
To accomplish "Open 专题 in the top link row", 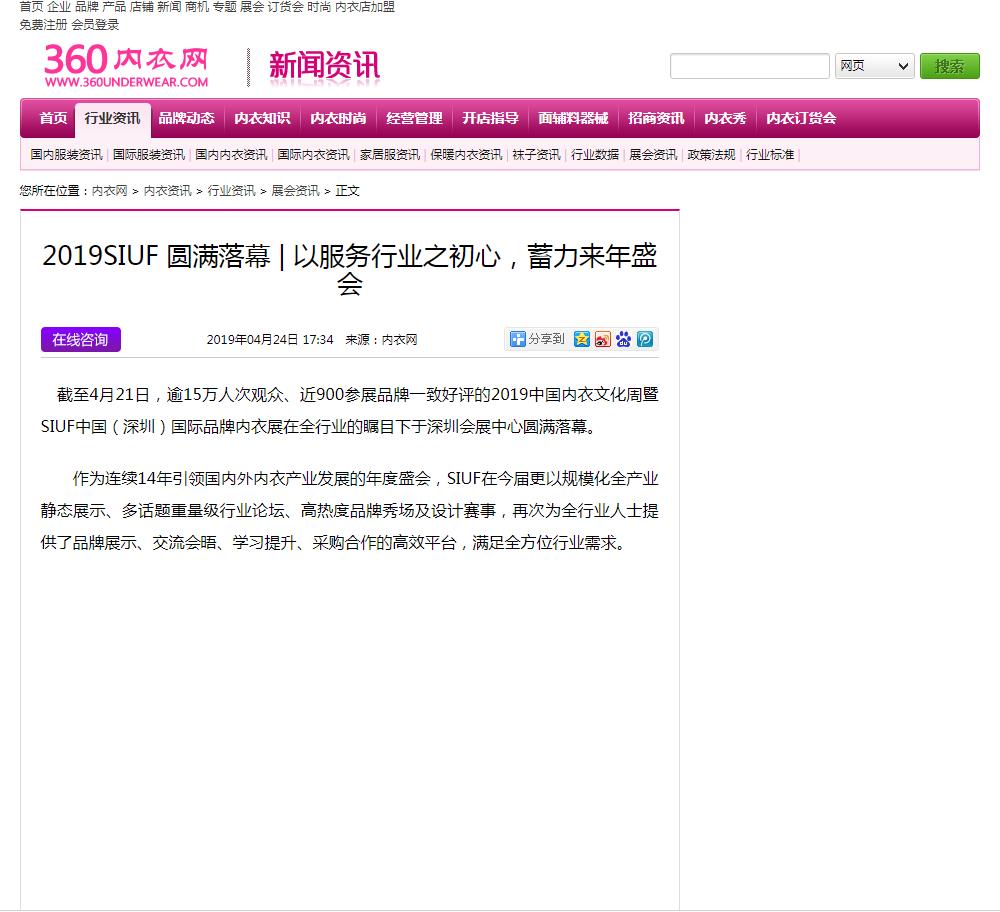I will pos(224,7).
